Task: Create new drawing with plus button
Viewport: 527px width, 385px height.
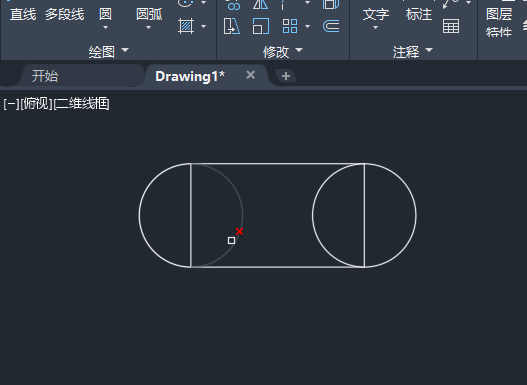Action: click(x=286, y=76)
